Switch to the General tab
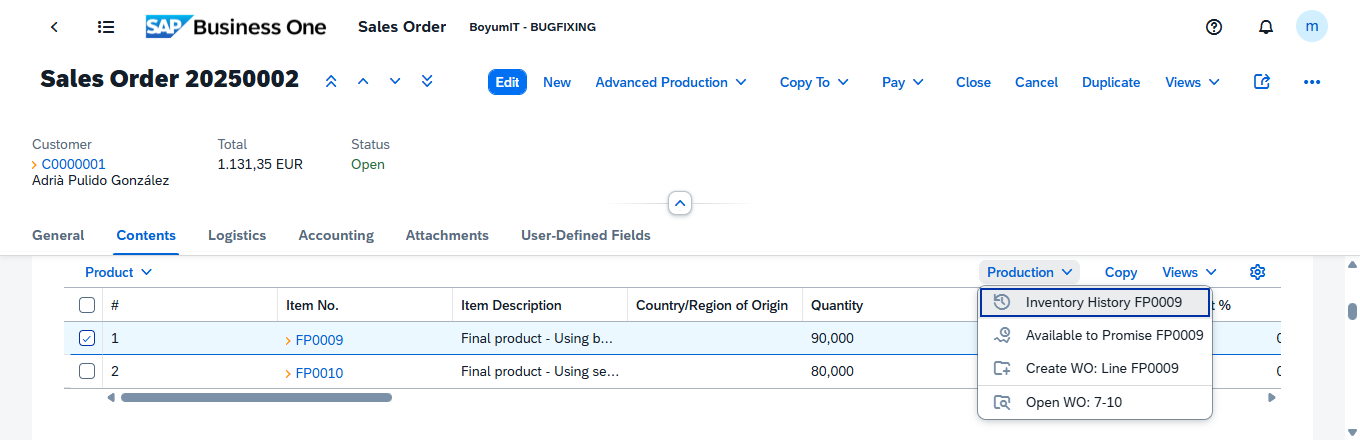Viewport: 1360px width, 440px height. click(58, 235)
